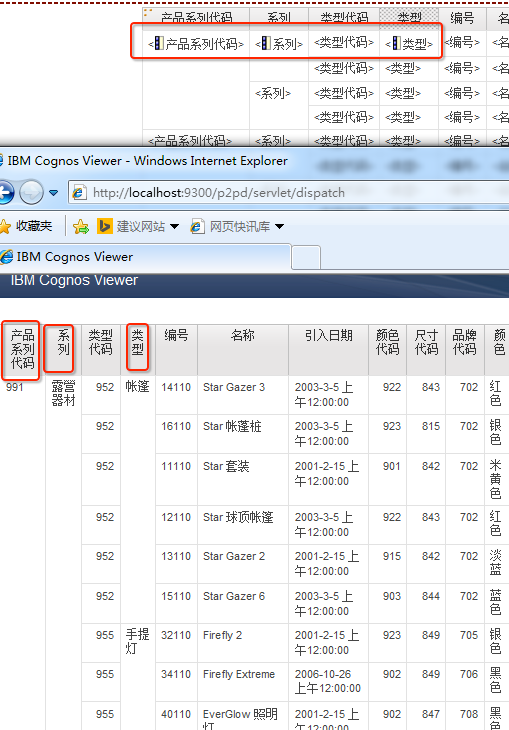This screenshot has width=509, height=730.
Task: Click the 尺寸代码 column header
Action: (x=426, y=350)
